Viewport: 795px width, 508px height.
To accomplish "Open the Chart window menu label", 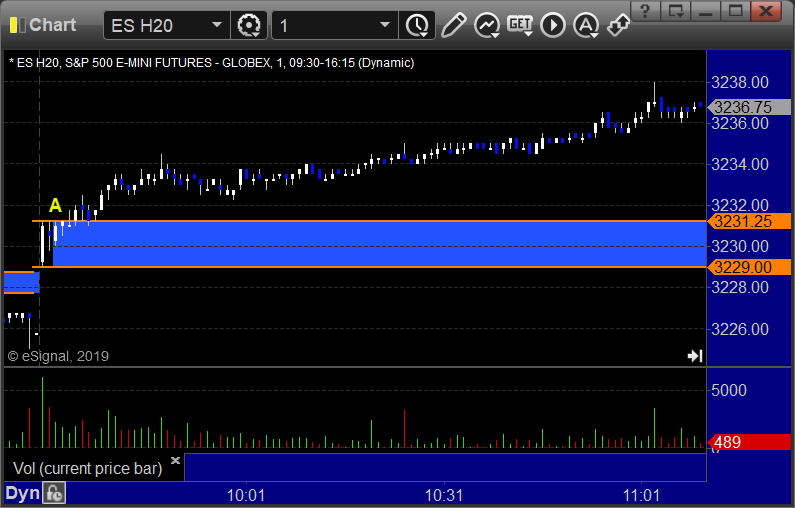I will [52, 25].
